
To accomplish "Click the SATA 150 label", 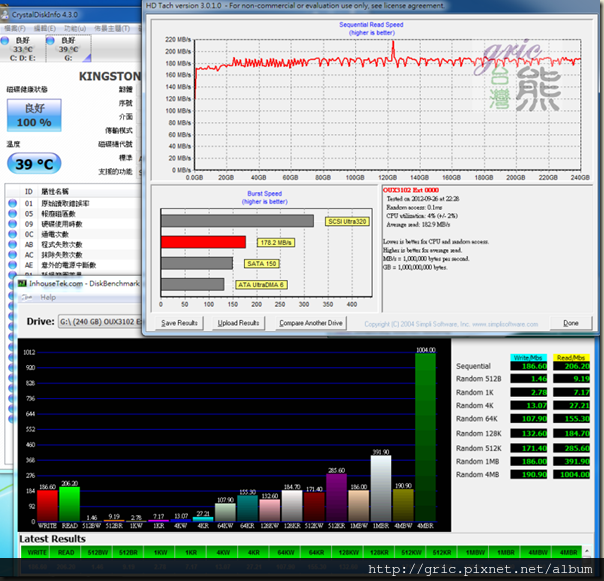I will pos(262,264).
